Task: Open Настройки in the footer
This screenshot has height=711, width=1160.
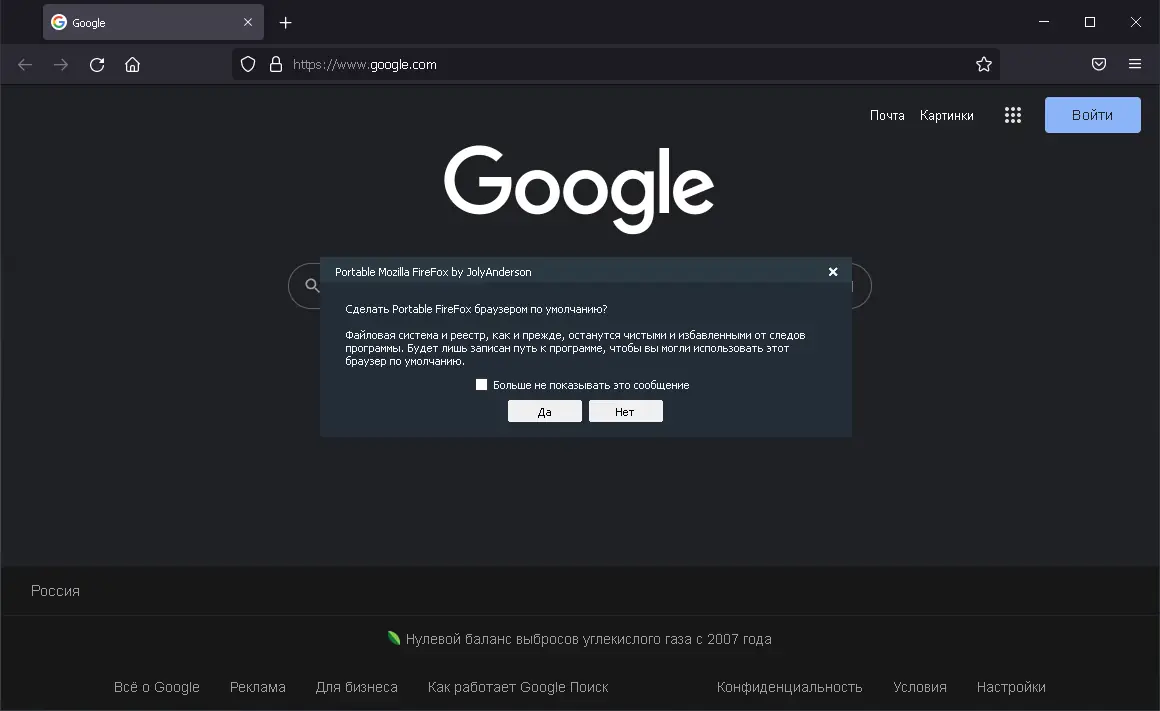Action: 1011,687
